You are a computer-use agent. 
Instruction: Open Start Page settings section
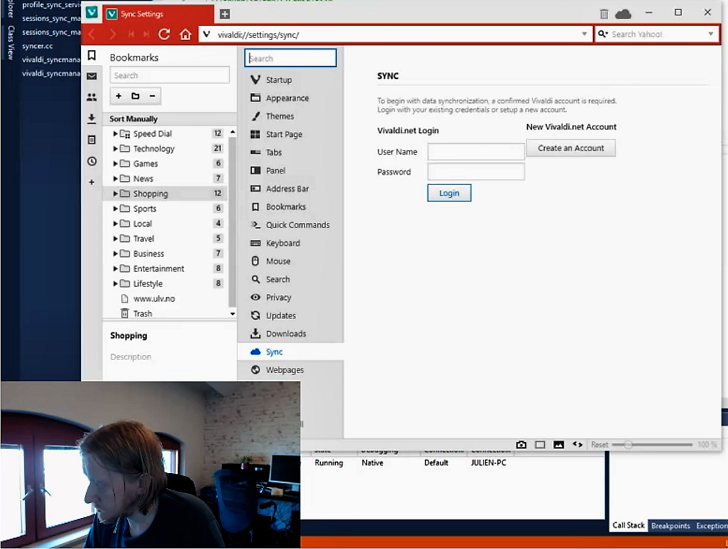pos(290,134)
